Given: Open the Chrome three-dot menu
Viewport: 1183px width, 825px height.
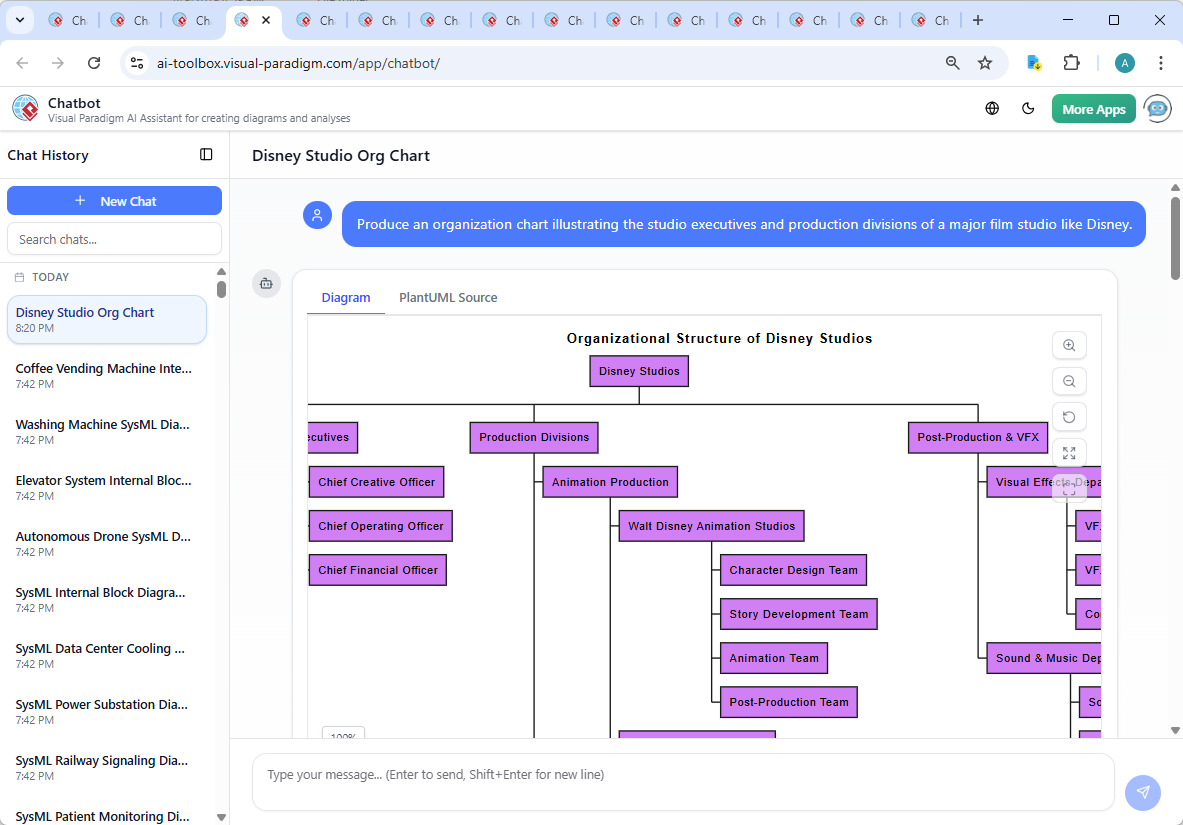Looking at the screenshot, I should click(x=1161, y=63).
